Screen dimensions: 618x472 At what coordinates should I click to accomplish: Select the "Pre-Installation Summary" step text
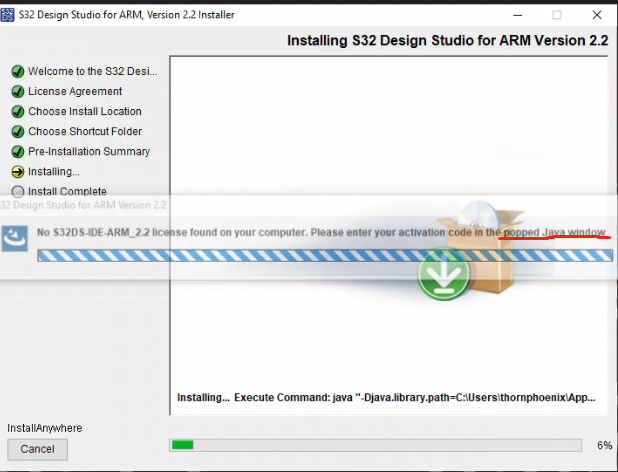click(89, 152)
